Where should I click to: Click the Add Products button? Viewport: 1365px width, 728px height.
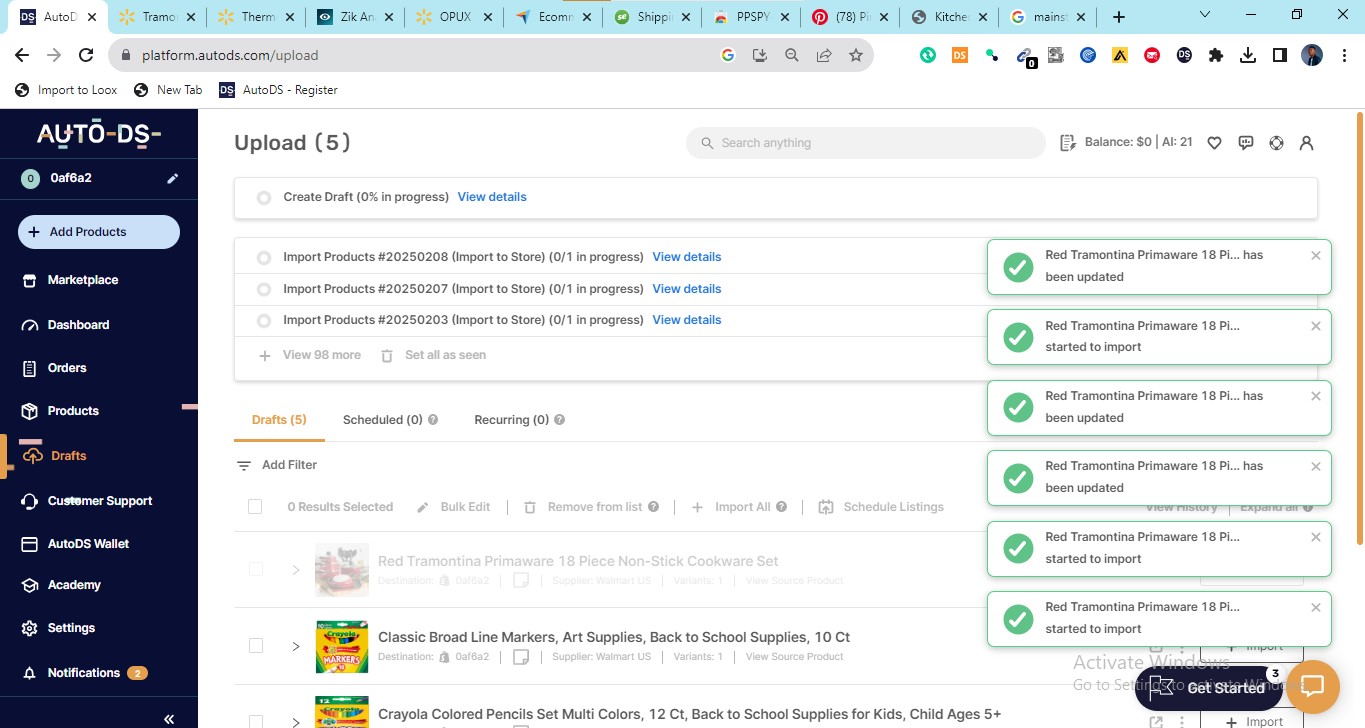click(x=99, y=232)
